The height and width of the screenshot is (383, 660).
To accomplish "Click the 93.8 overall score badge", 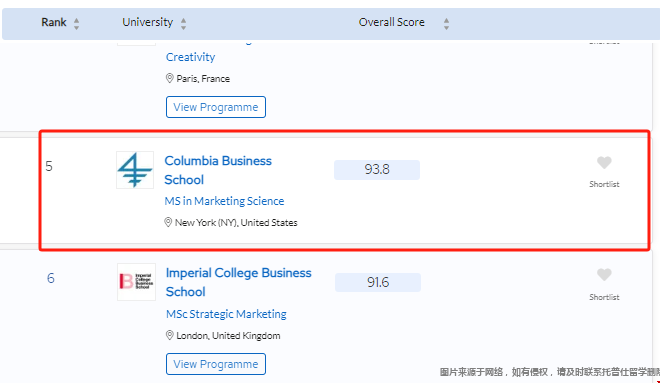I will click(x=377, y=170).
